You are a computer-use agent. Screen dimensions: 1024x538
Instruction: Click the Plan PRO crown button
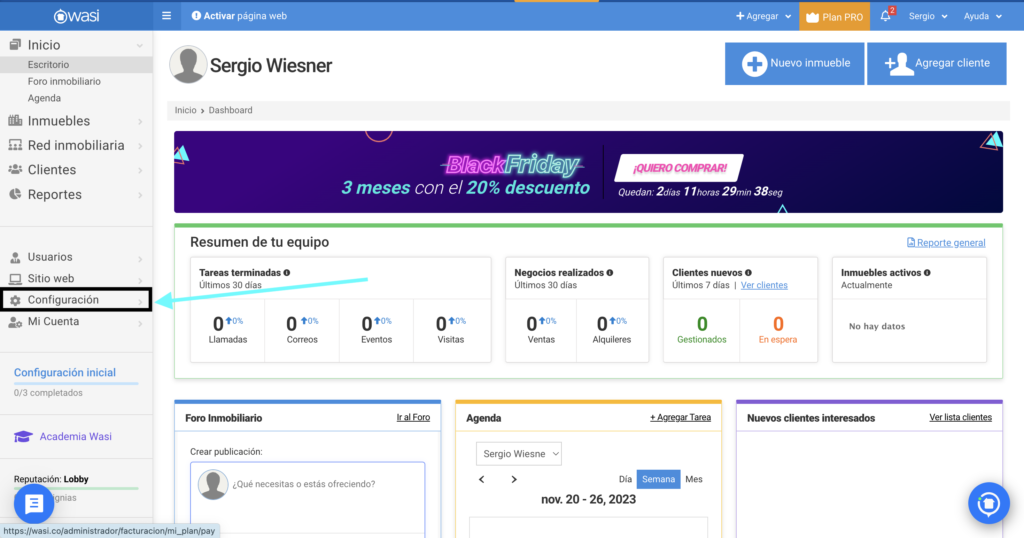(835, 17)
